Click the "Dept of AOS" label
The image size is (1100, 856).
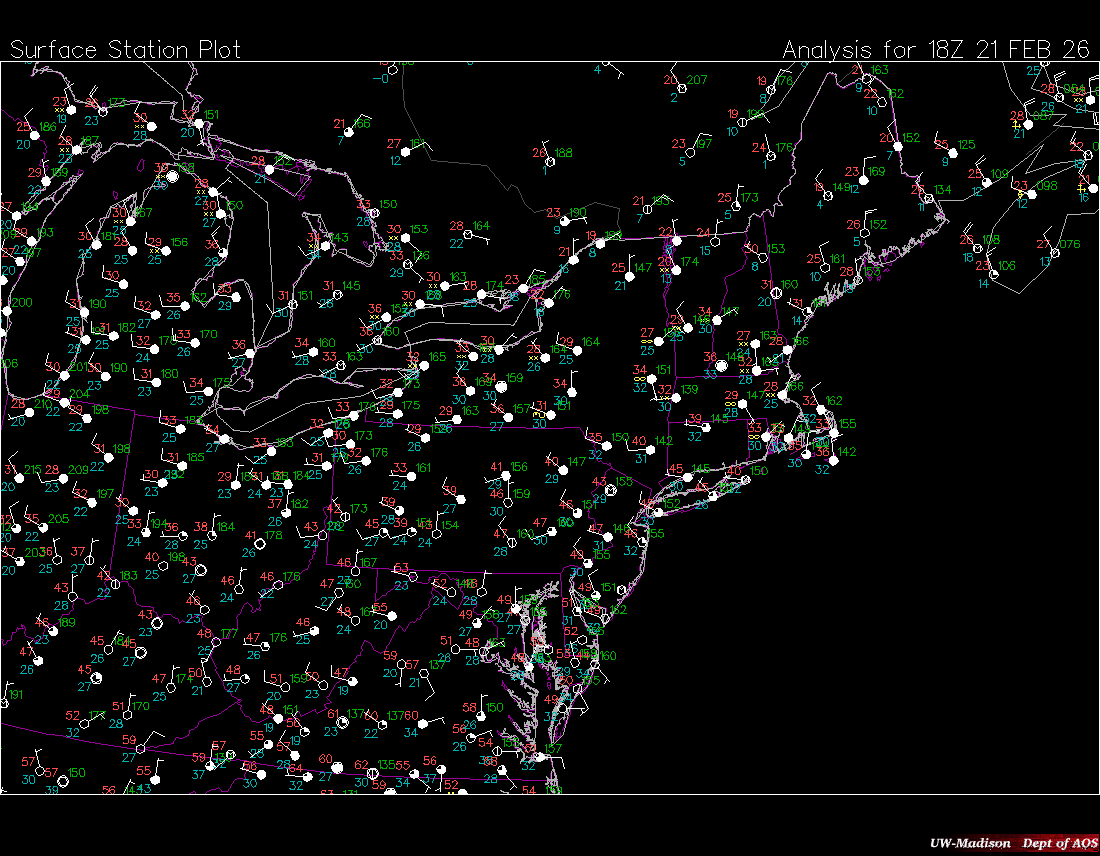(1056, 843)
